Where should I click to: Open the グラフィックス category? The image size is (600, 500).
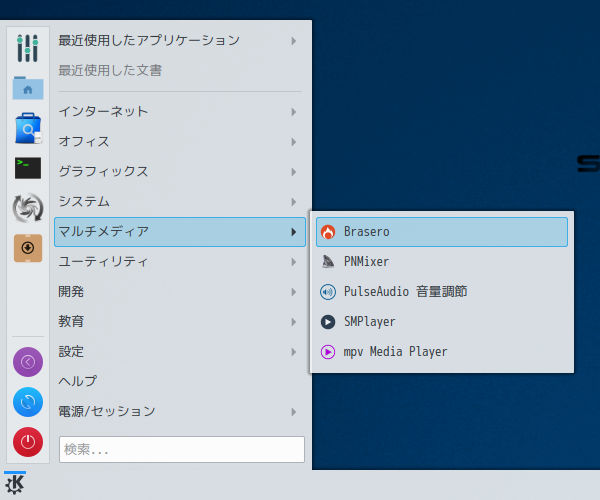[180, 172]
